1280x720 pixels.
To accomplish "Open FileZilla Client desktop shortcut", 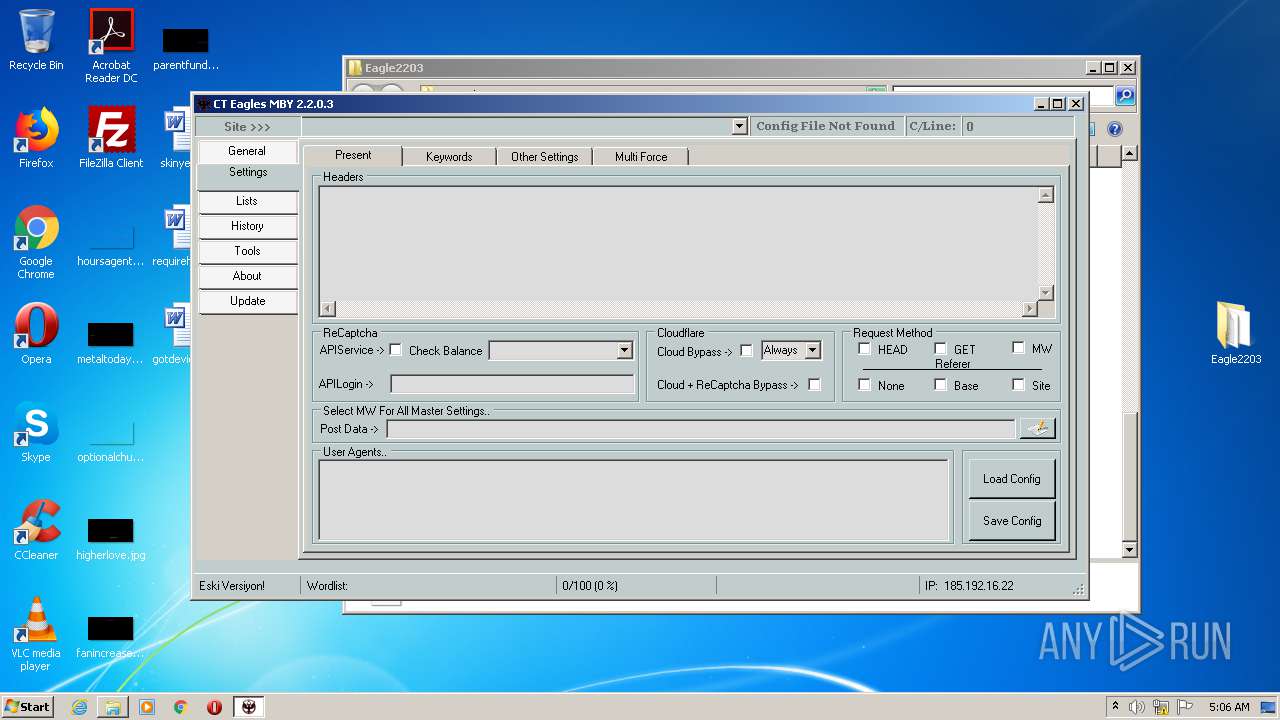I will coord(111,138).
